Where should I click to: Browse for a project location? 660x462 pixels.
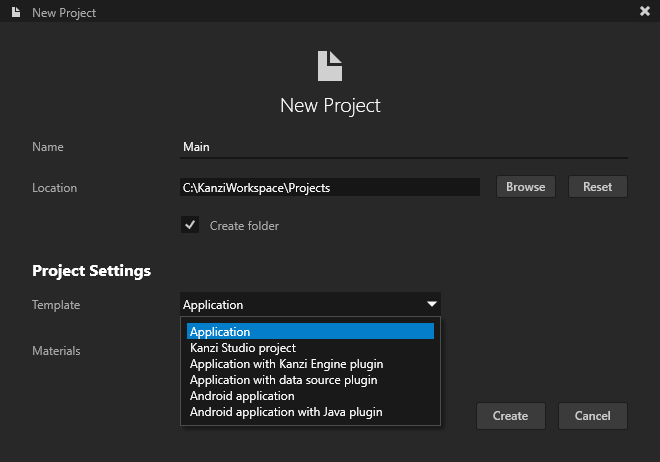click(526, 187)
